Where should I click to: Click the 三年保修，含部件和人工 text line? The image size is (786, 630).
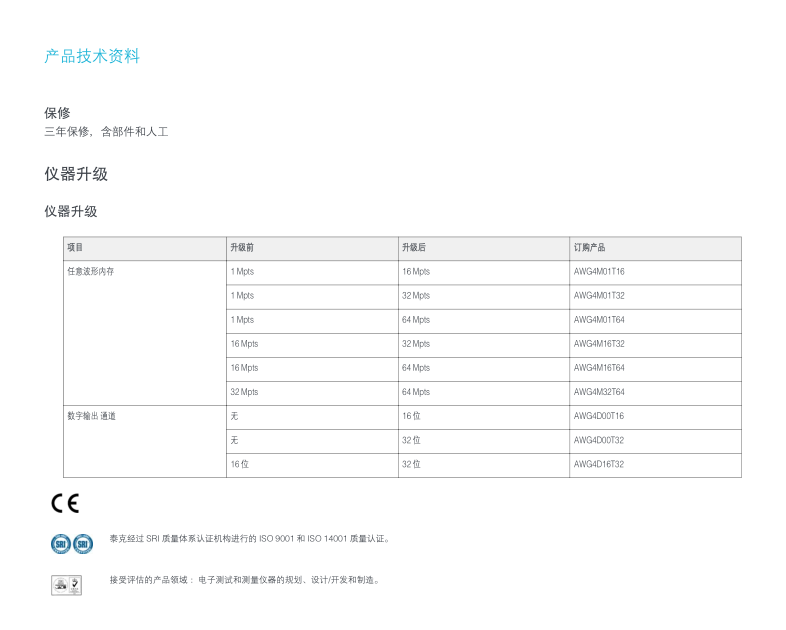[x=106, y=132]
